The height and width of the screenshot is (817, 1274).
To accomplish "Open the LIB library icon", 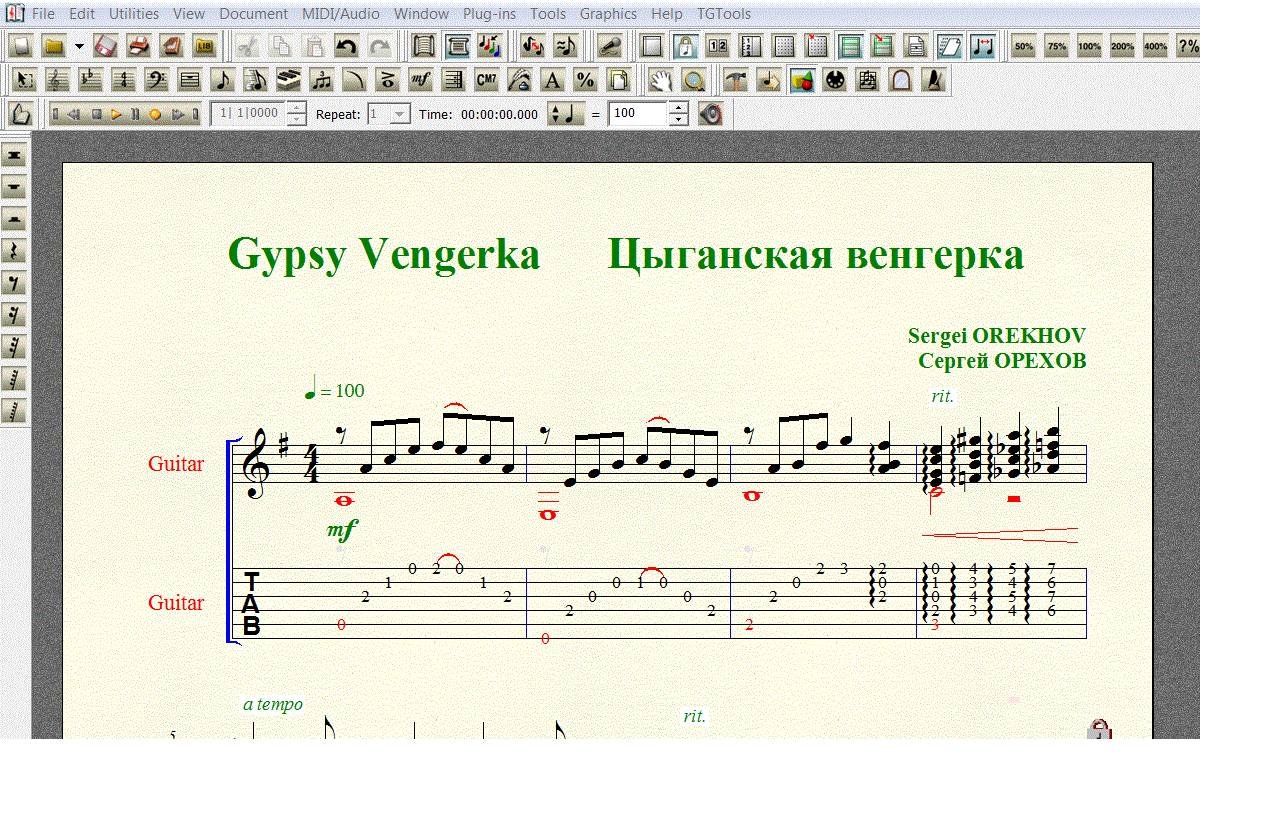I will [205, 46].
